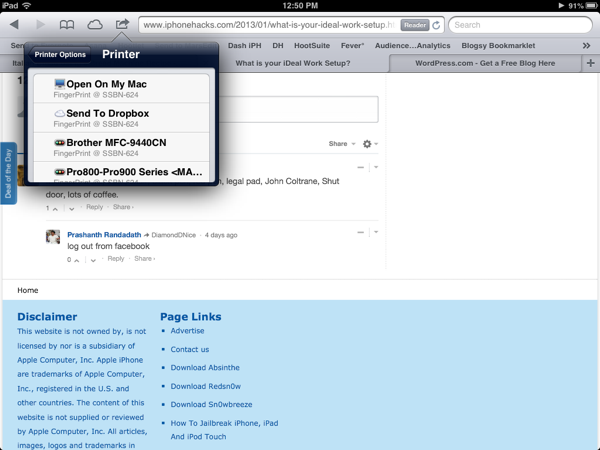Open the Share dropdown above comments
This screenshot has width=600, height=450.
(342, 144)
